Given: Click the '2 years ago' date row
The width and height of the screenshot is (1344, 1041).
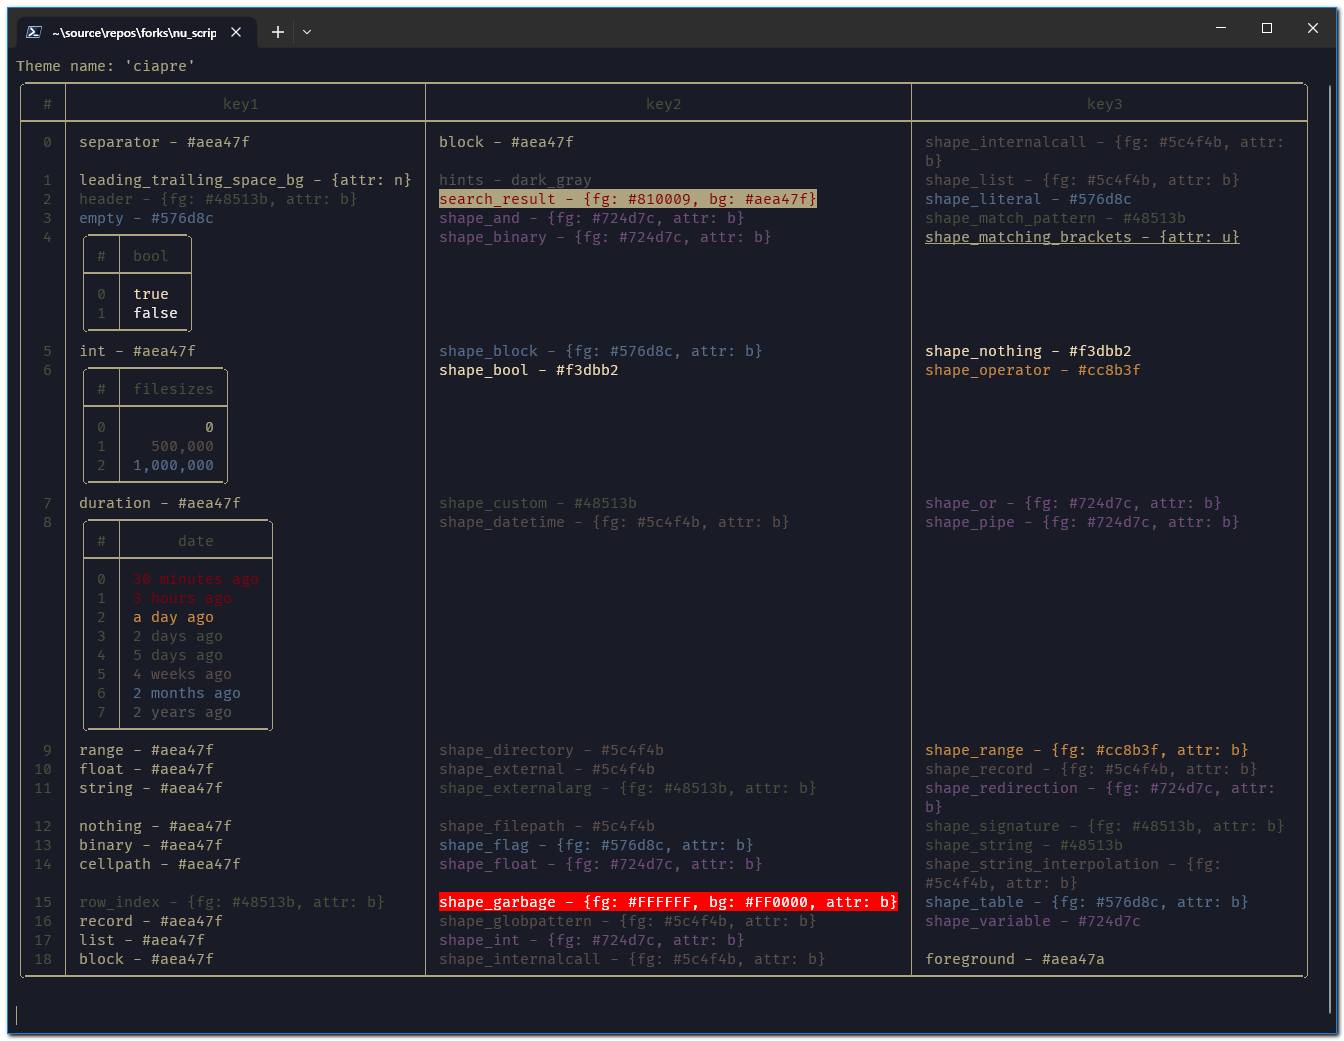Looking at the screenshot, I should tap(182, 712).
